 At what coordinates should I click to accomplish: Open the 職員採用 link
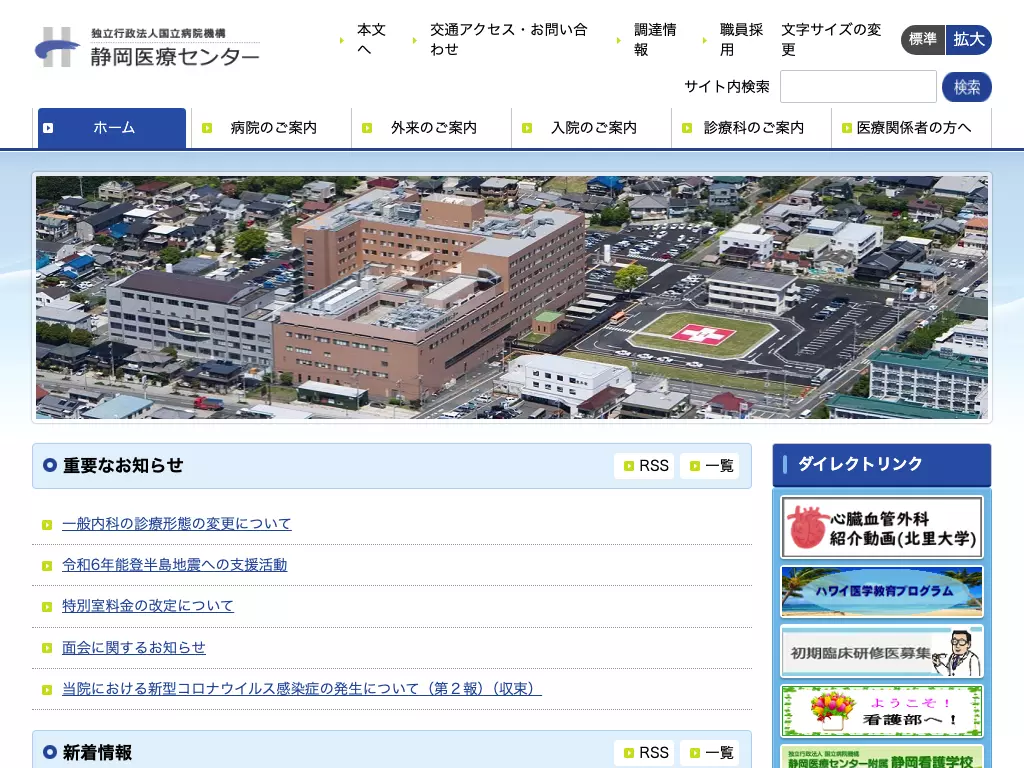tap(741, 39)
